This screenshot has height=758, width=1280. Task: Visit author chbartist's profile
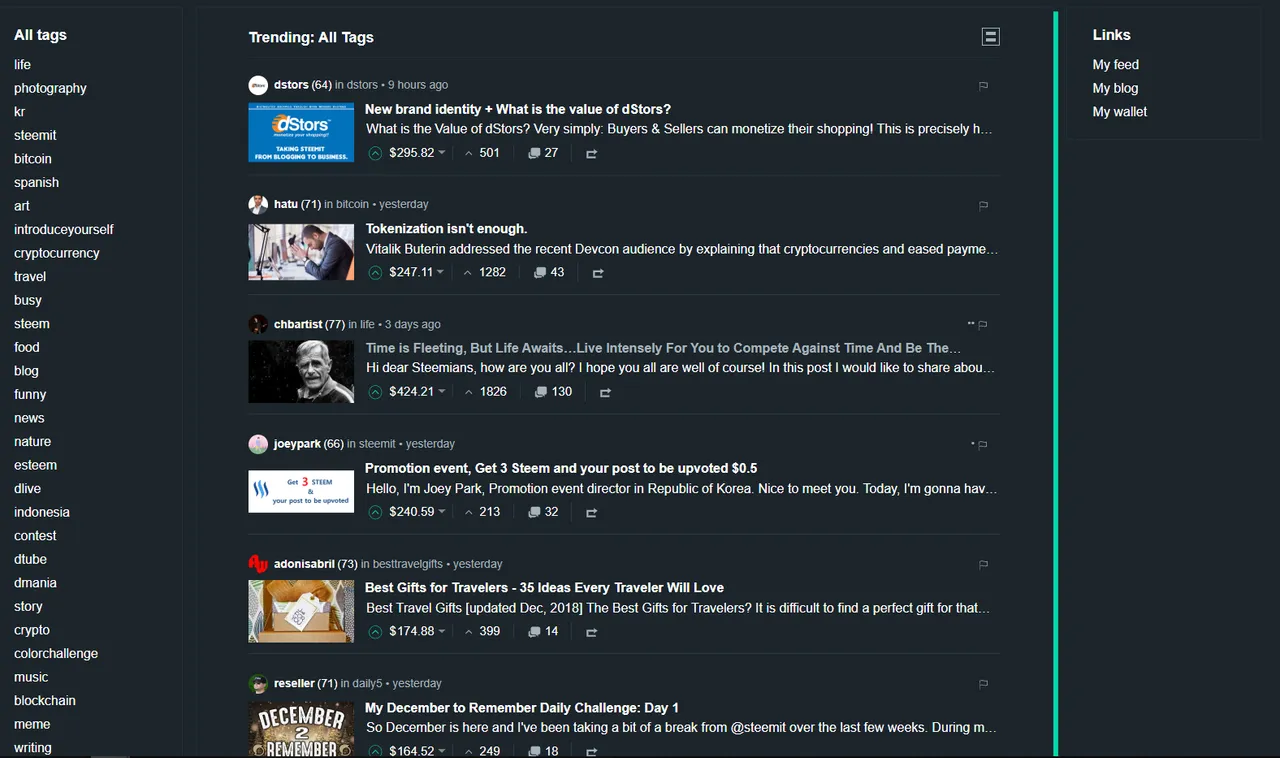click(x=298, y=324)
